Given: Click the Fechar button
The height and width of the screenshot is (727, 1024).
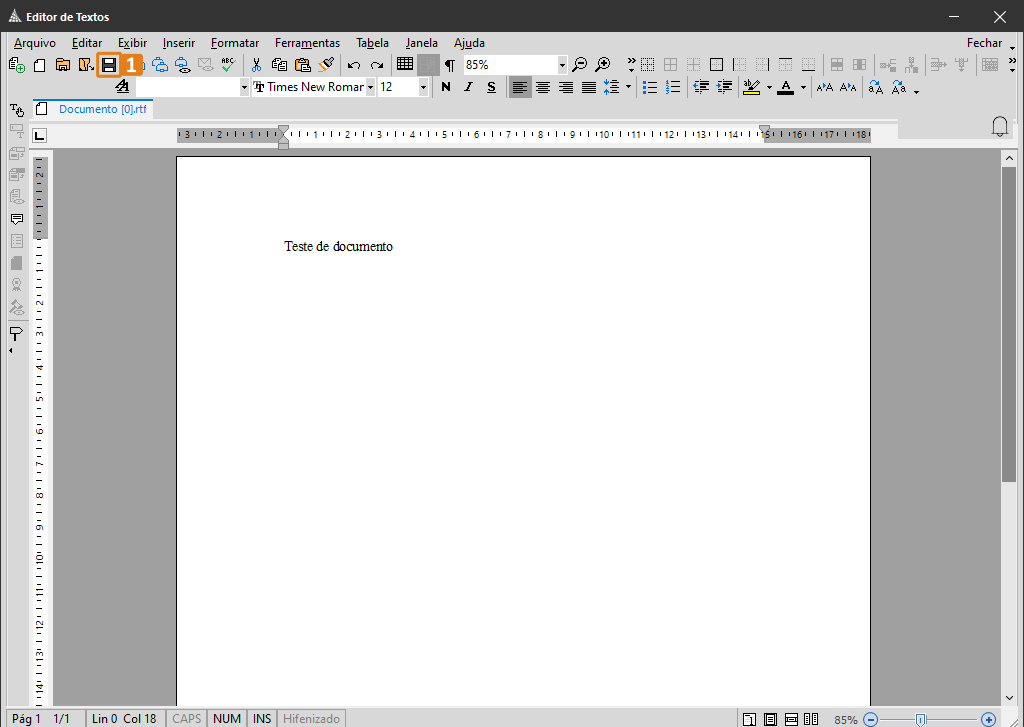Looking at the screenshot, I should pos(984,43).
